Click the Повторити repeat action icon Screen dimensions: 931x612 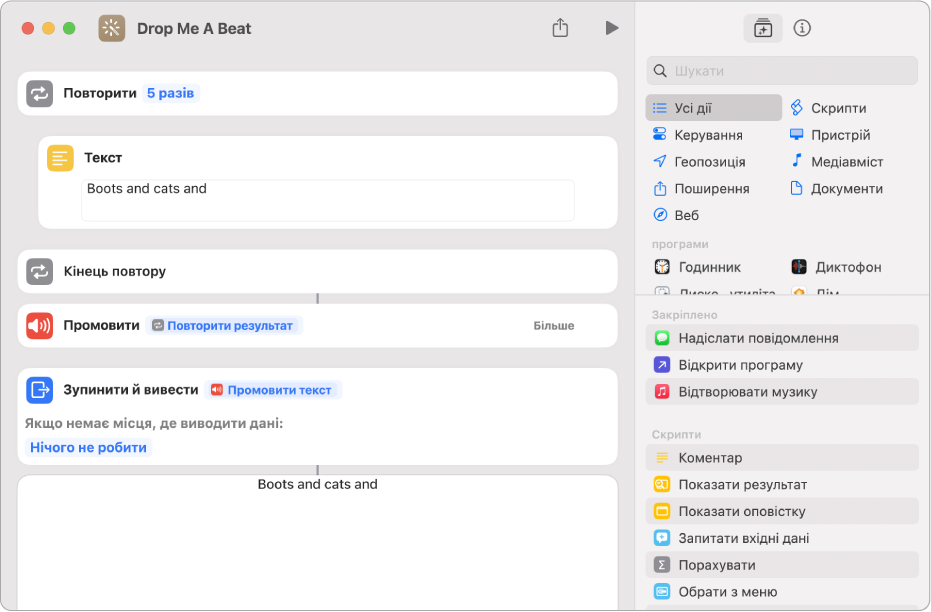[40, 94]
